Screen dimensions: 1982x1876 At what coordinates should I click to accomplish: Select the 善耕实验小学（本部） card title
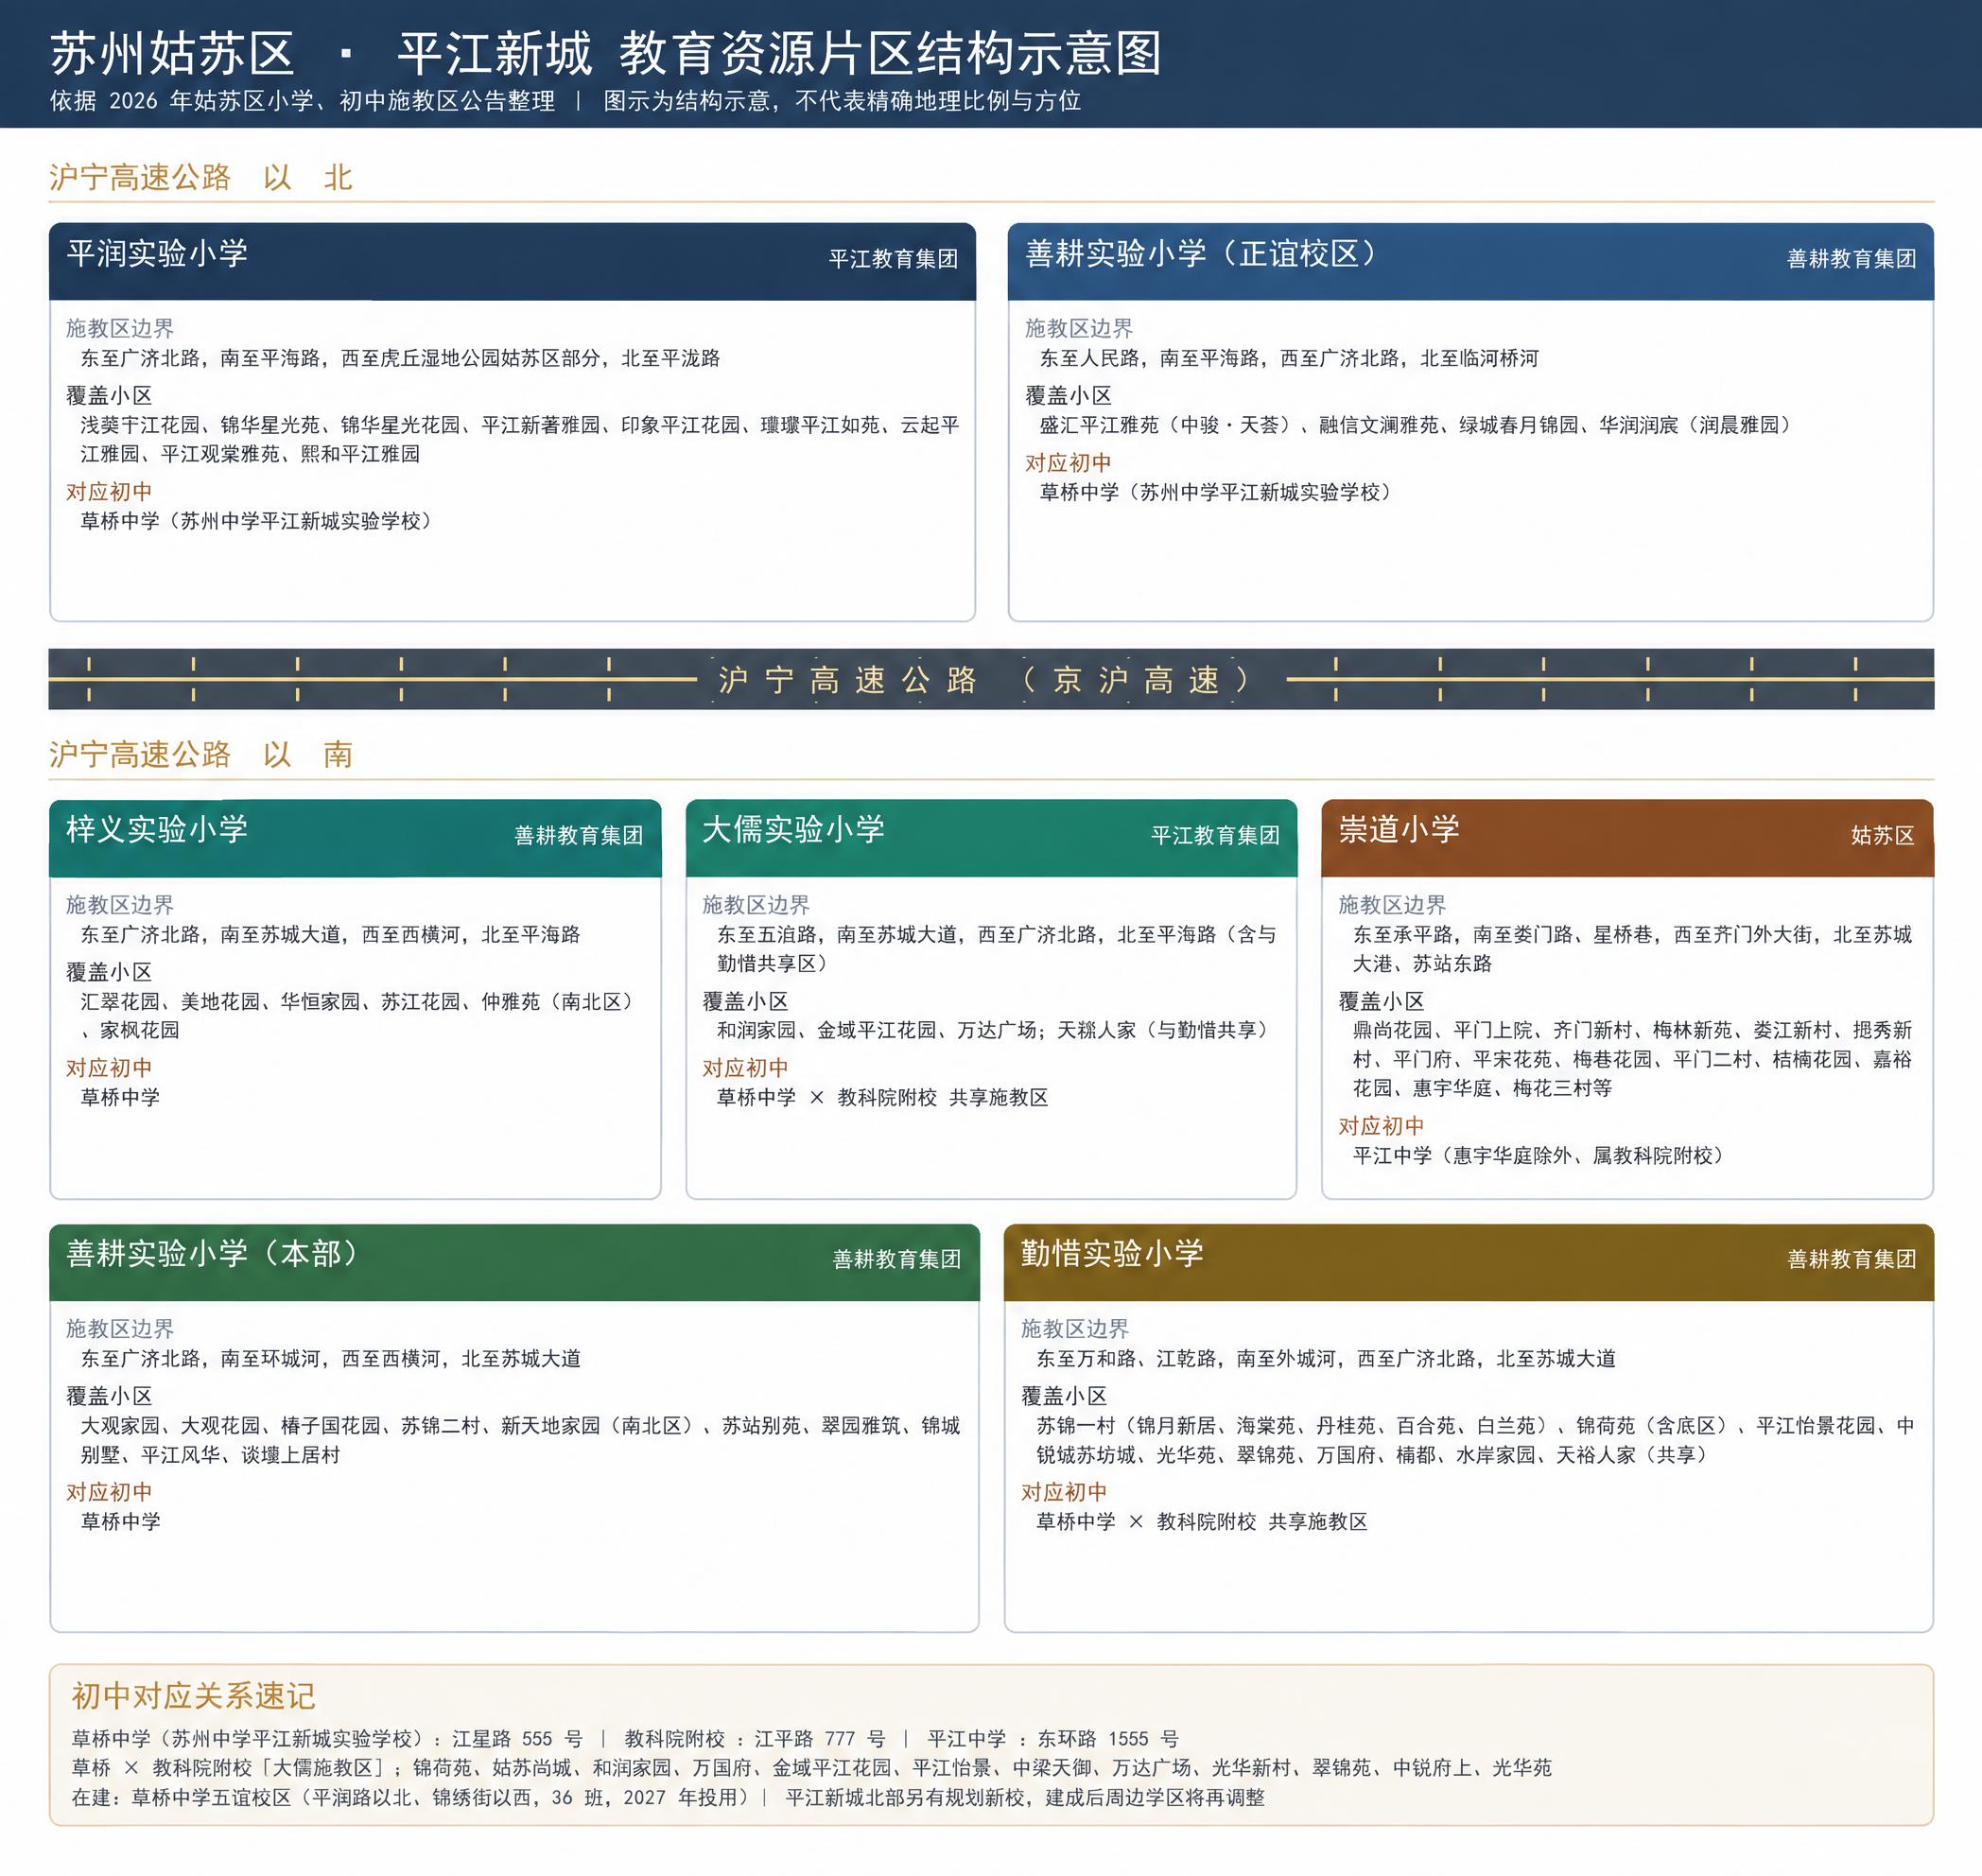tap(212, 1253)
